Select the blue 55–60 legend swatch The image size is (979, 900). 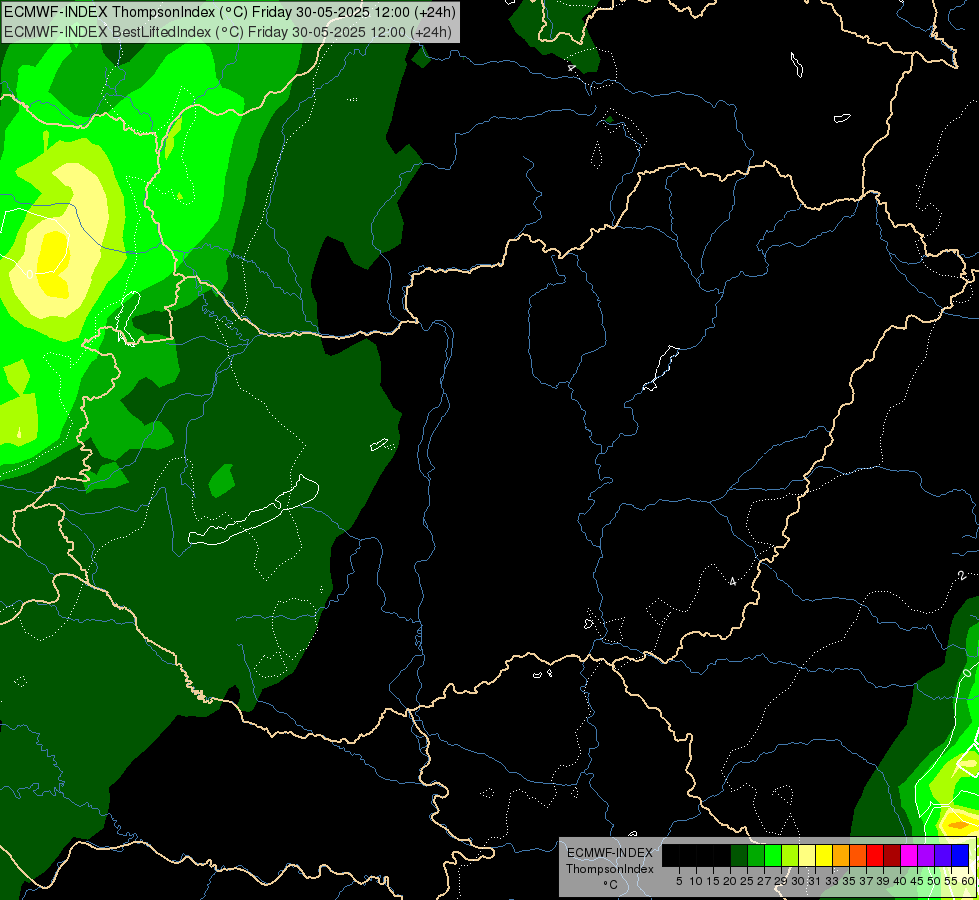pos(960,856)
